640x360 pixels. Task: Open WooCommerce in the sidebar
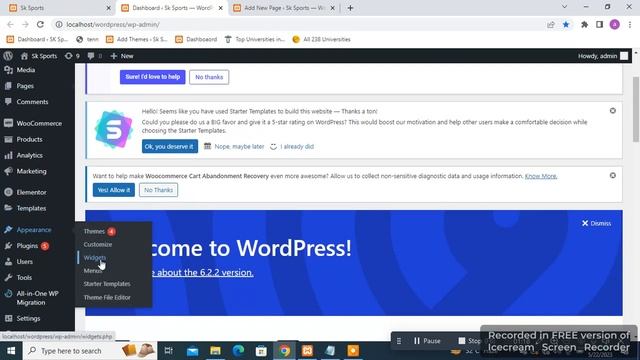[x=39, y=123]
